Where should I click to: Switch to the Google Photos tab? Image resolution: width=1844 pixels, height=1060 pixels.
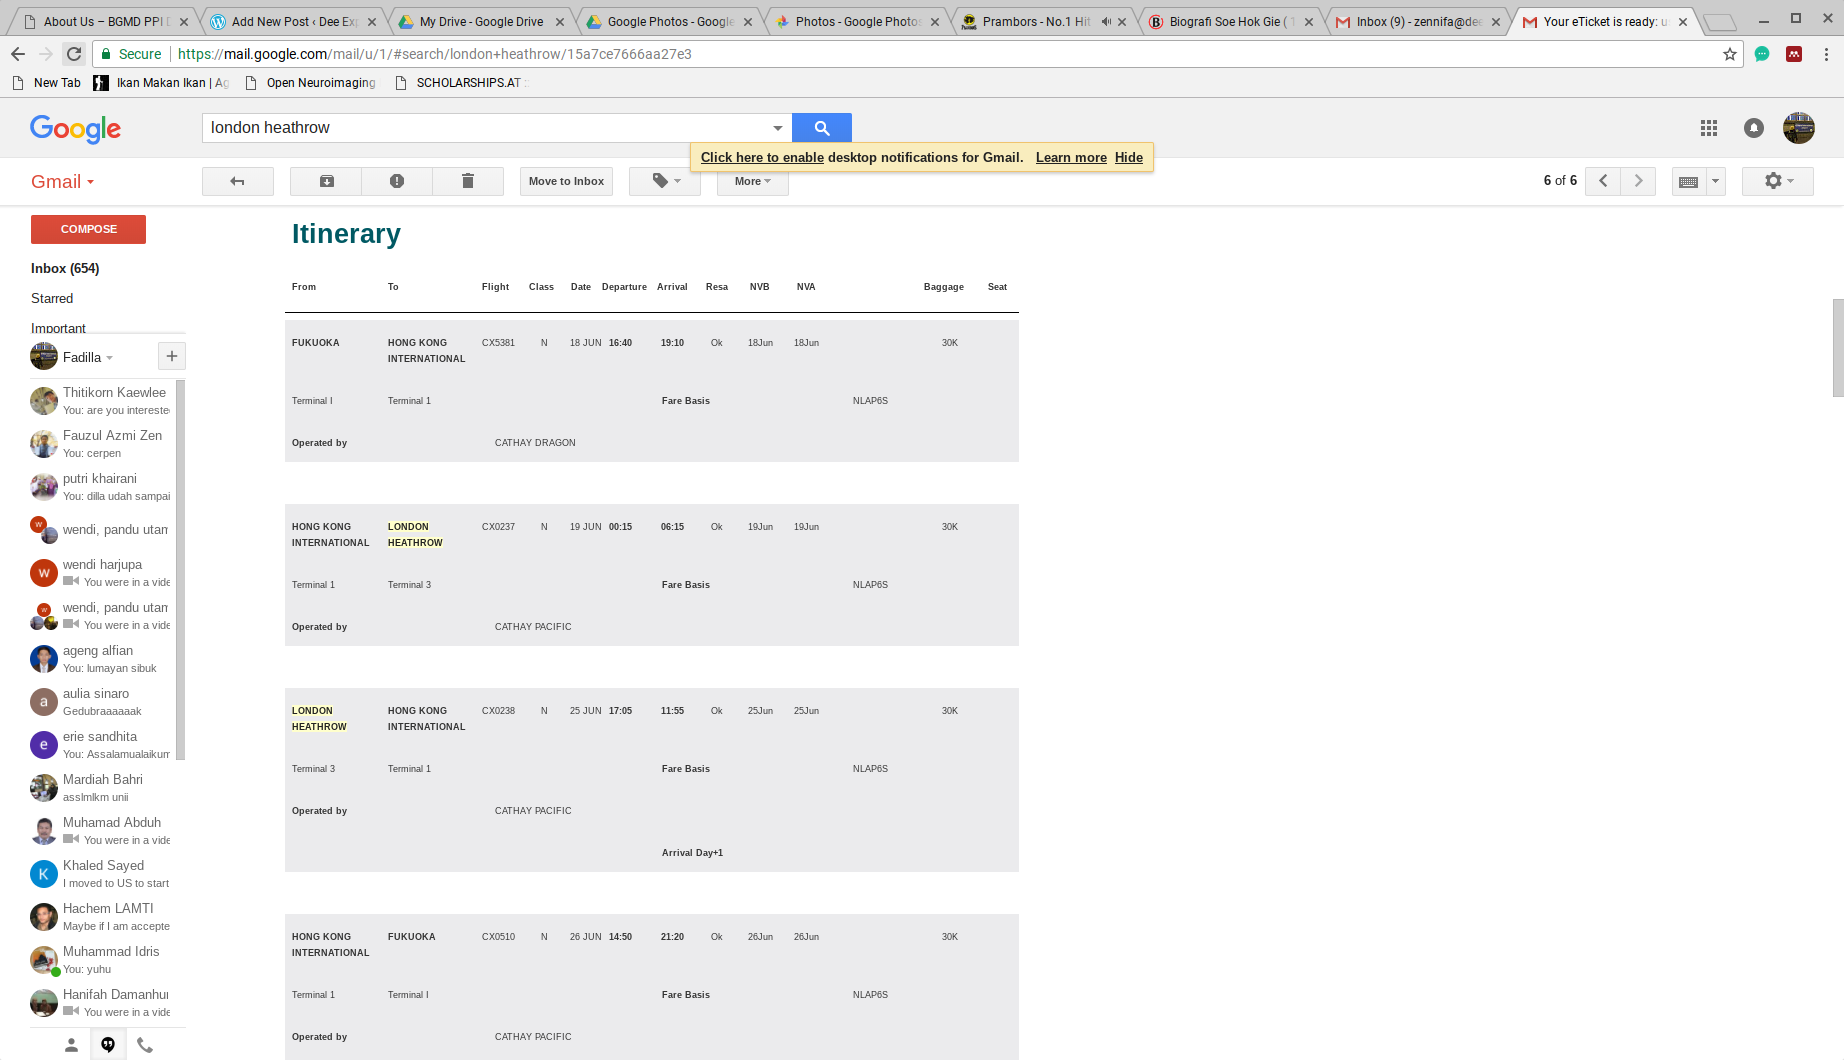pos(670,21)
